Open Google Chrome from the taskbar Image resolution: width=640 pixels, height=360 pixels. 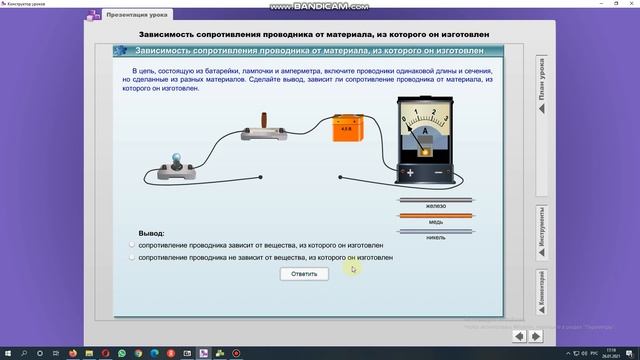coord(138,353)
